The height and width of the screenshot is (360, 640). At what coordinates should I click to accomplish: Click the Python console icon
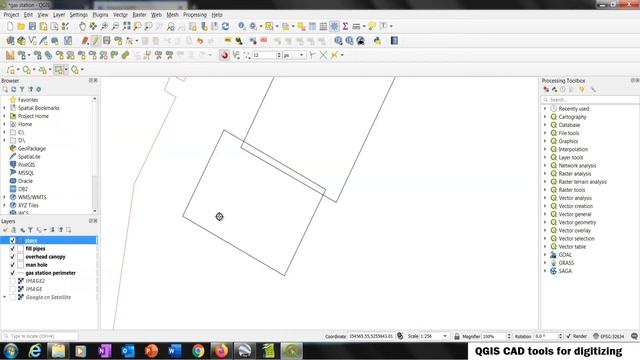point(377,41)
